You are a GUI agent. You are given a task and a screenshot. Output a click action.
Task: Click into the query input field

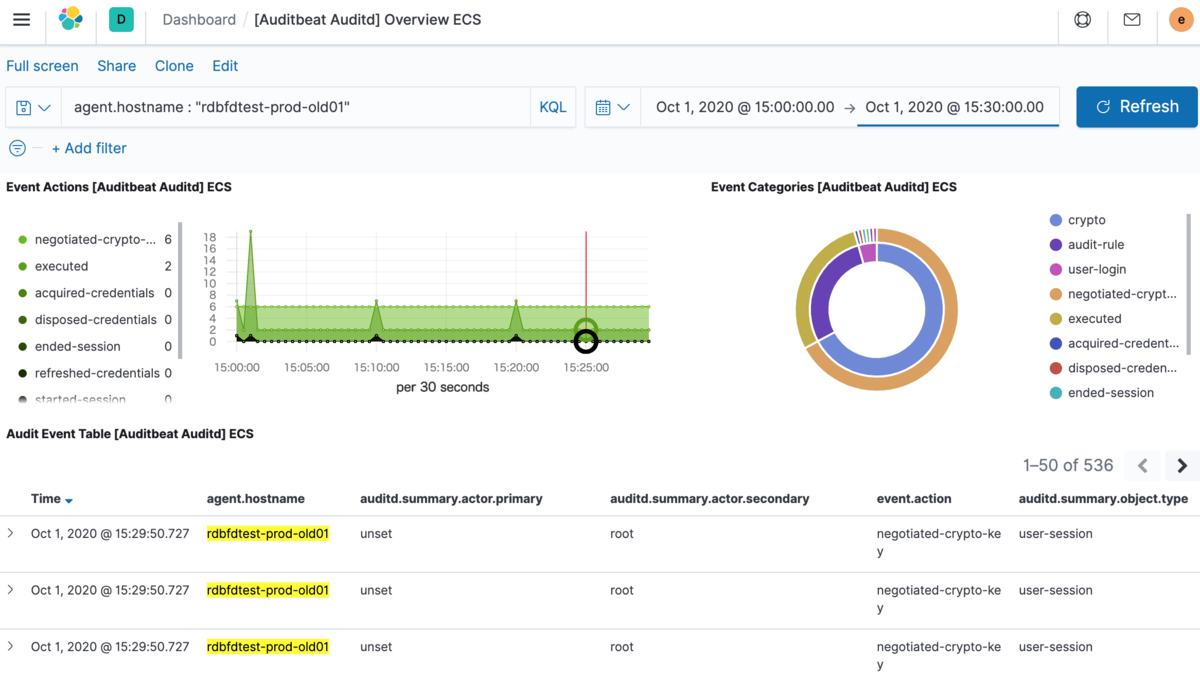click(x=295, y=107)
